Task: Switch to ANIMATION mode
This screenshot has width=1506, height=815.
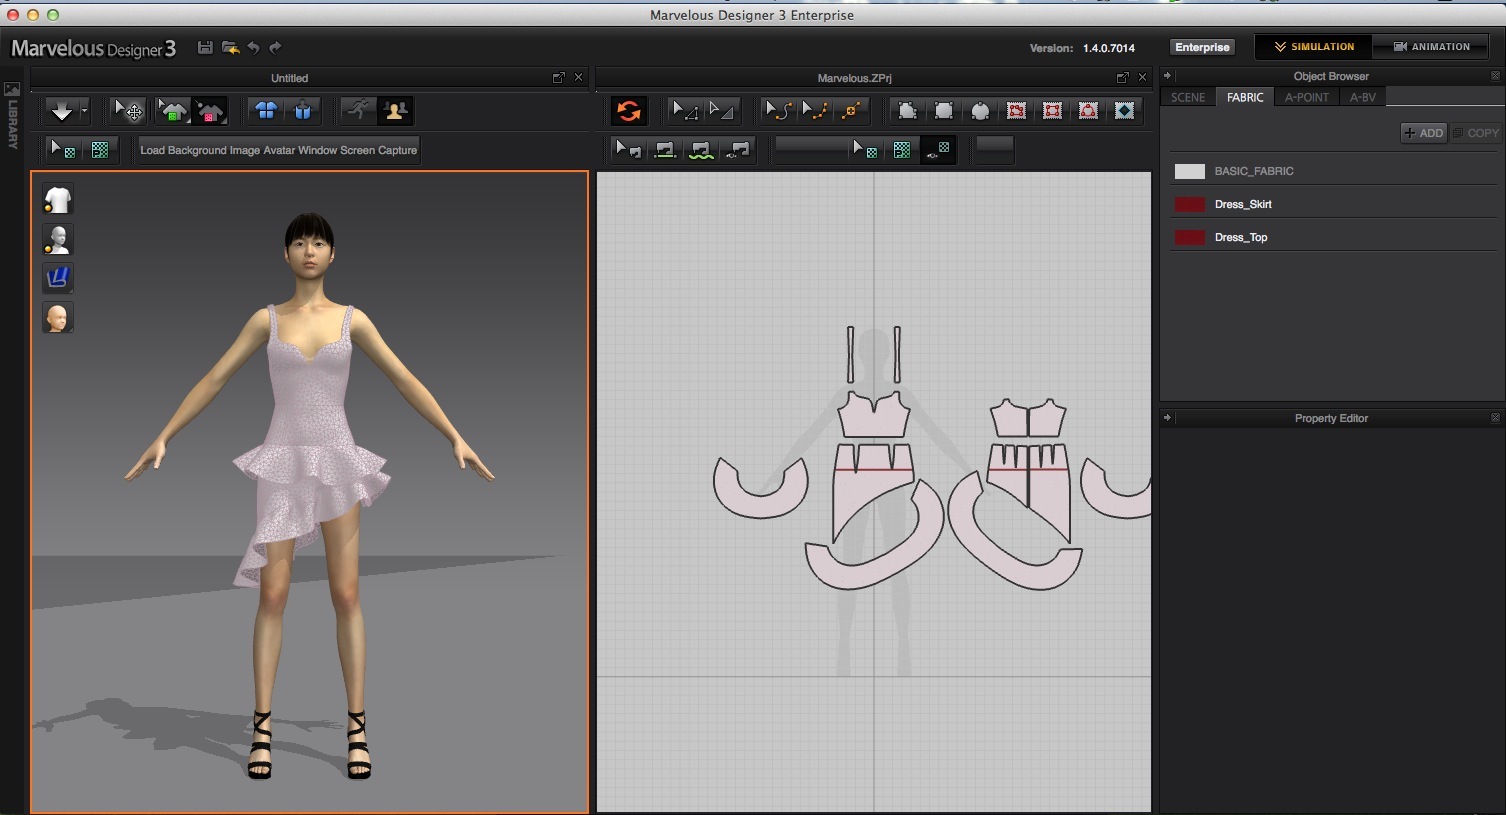Action: tap(1431, 47)
